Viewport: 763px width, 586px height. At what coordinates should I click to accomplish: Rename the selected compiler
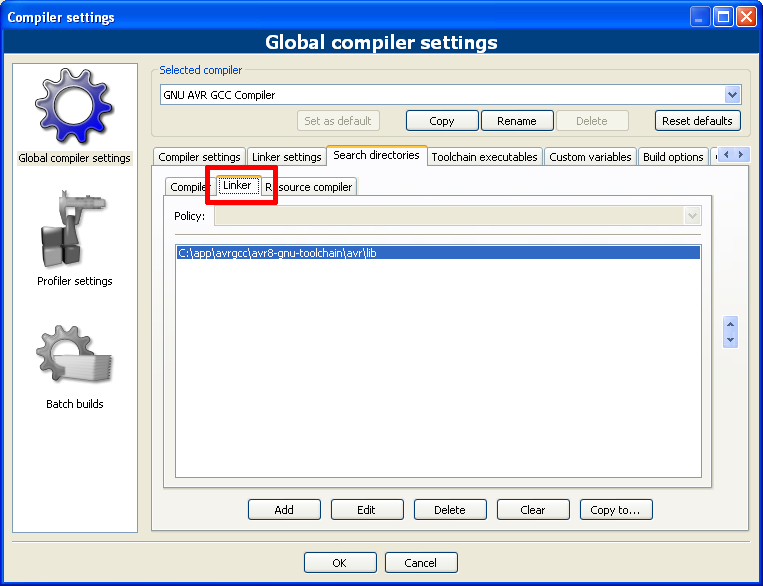click(517, 121)
